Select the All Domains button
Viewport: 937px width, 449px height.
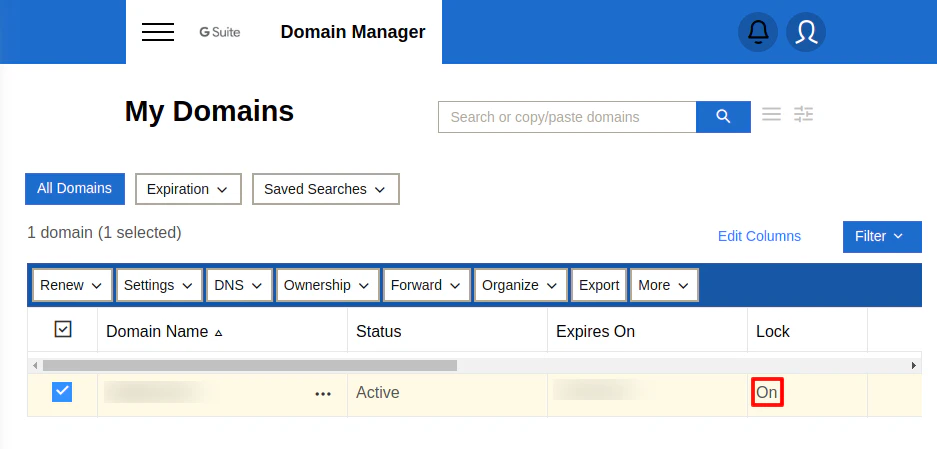pyautogui.click(x=75, y=189)
